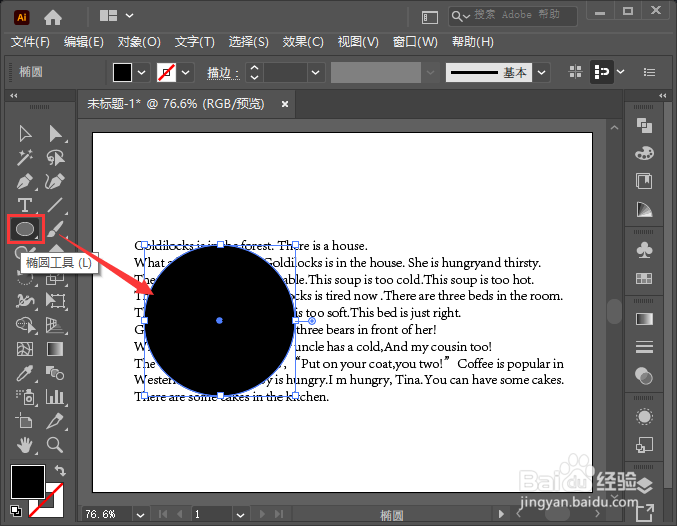Image resolution: width=677 pixels, height=526 pixels.
Task: Select the Mesh tool
Action: pyautogui.click(x=25, y=349)
